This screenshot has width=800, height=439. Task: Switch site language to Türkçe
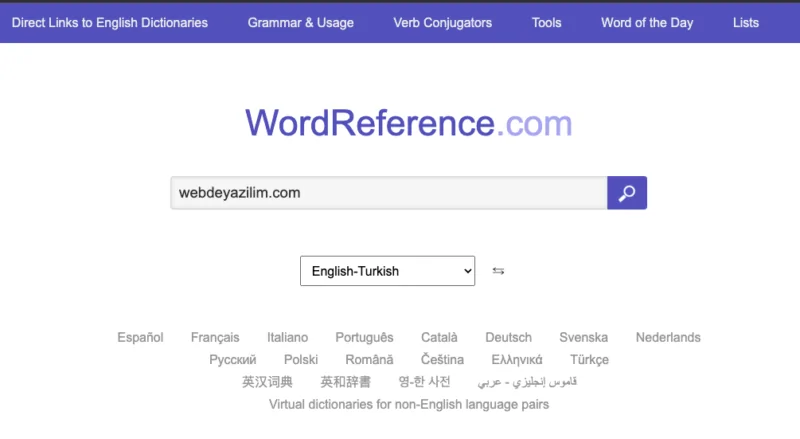[589, 360]
